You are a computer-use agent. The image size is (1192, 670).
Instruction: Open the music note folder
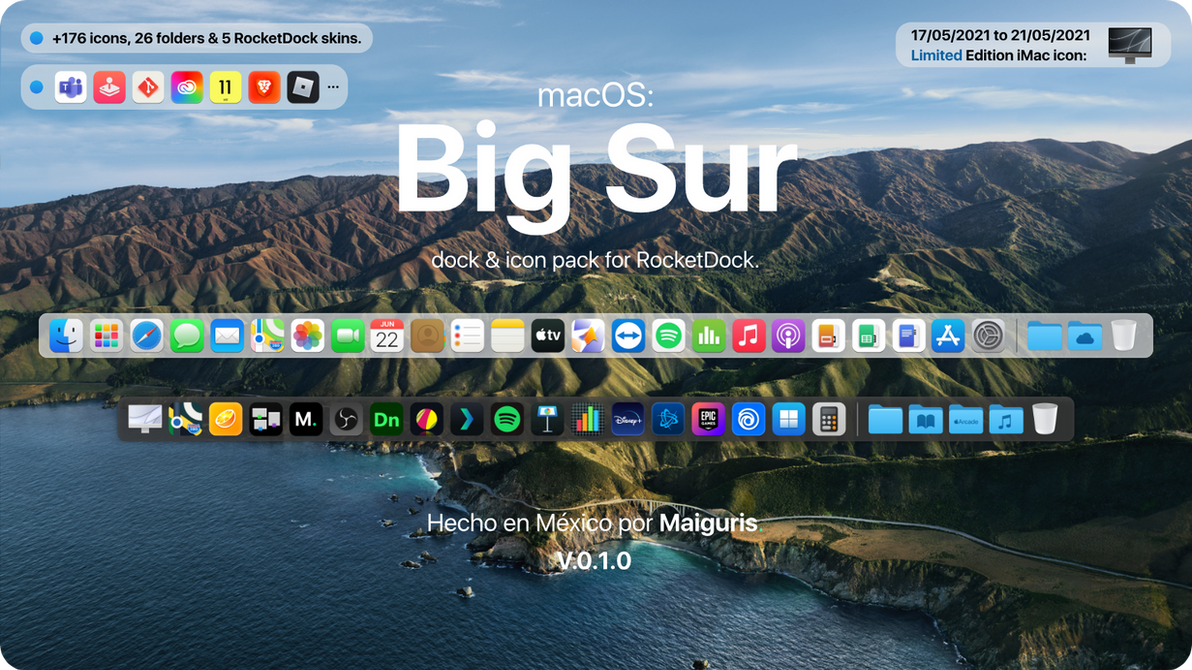1006,419
